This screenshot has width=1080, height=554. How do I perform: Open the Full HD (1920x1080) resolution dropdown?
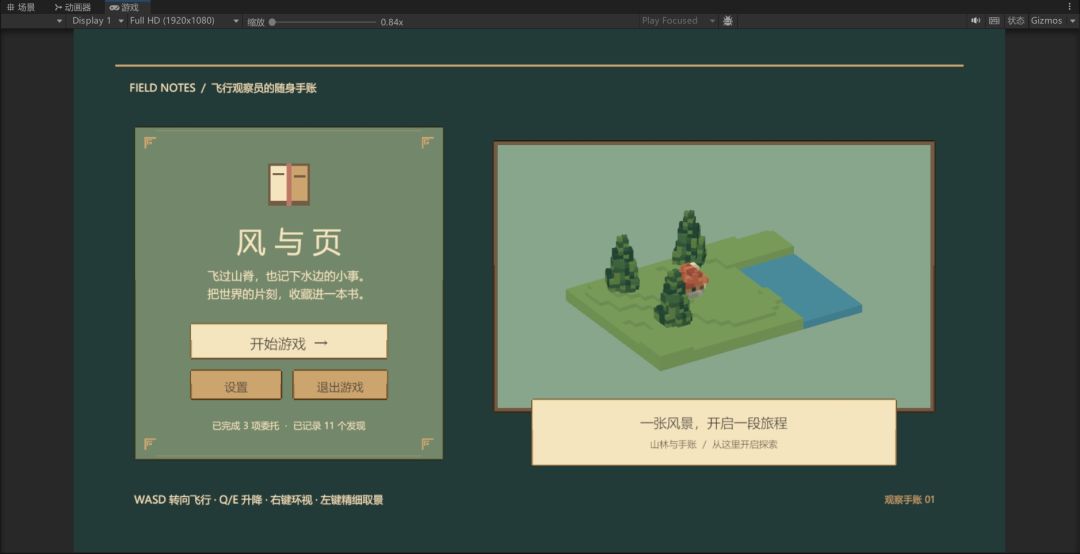[184, 21]
